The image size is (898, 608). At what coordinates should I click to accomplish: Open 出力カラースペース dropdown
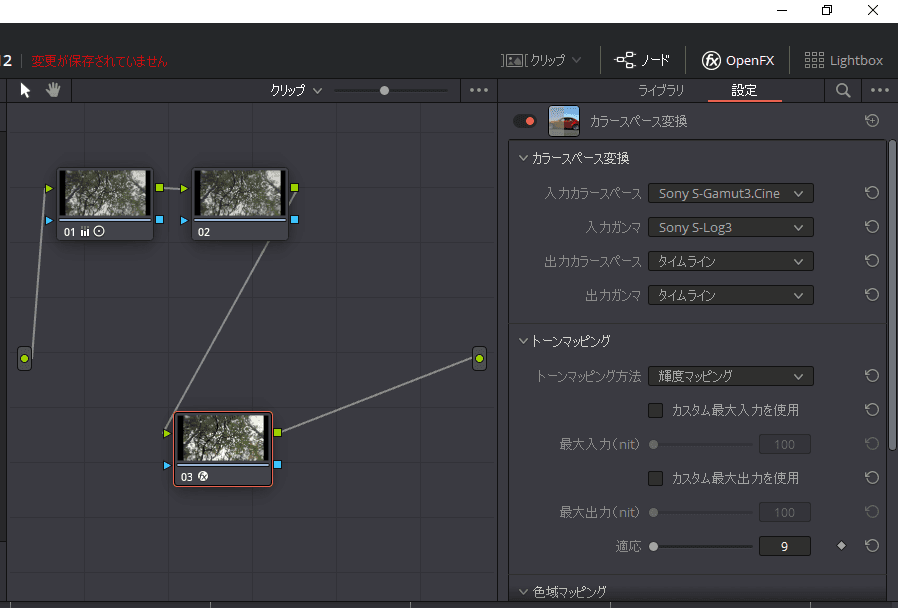tap(731, 262)
